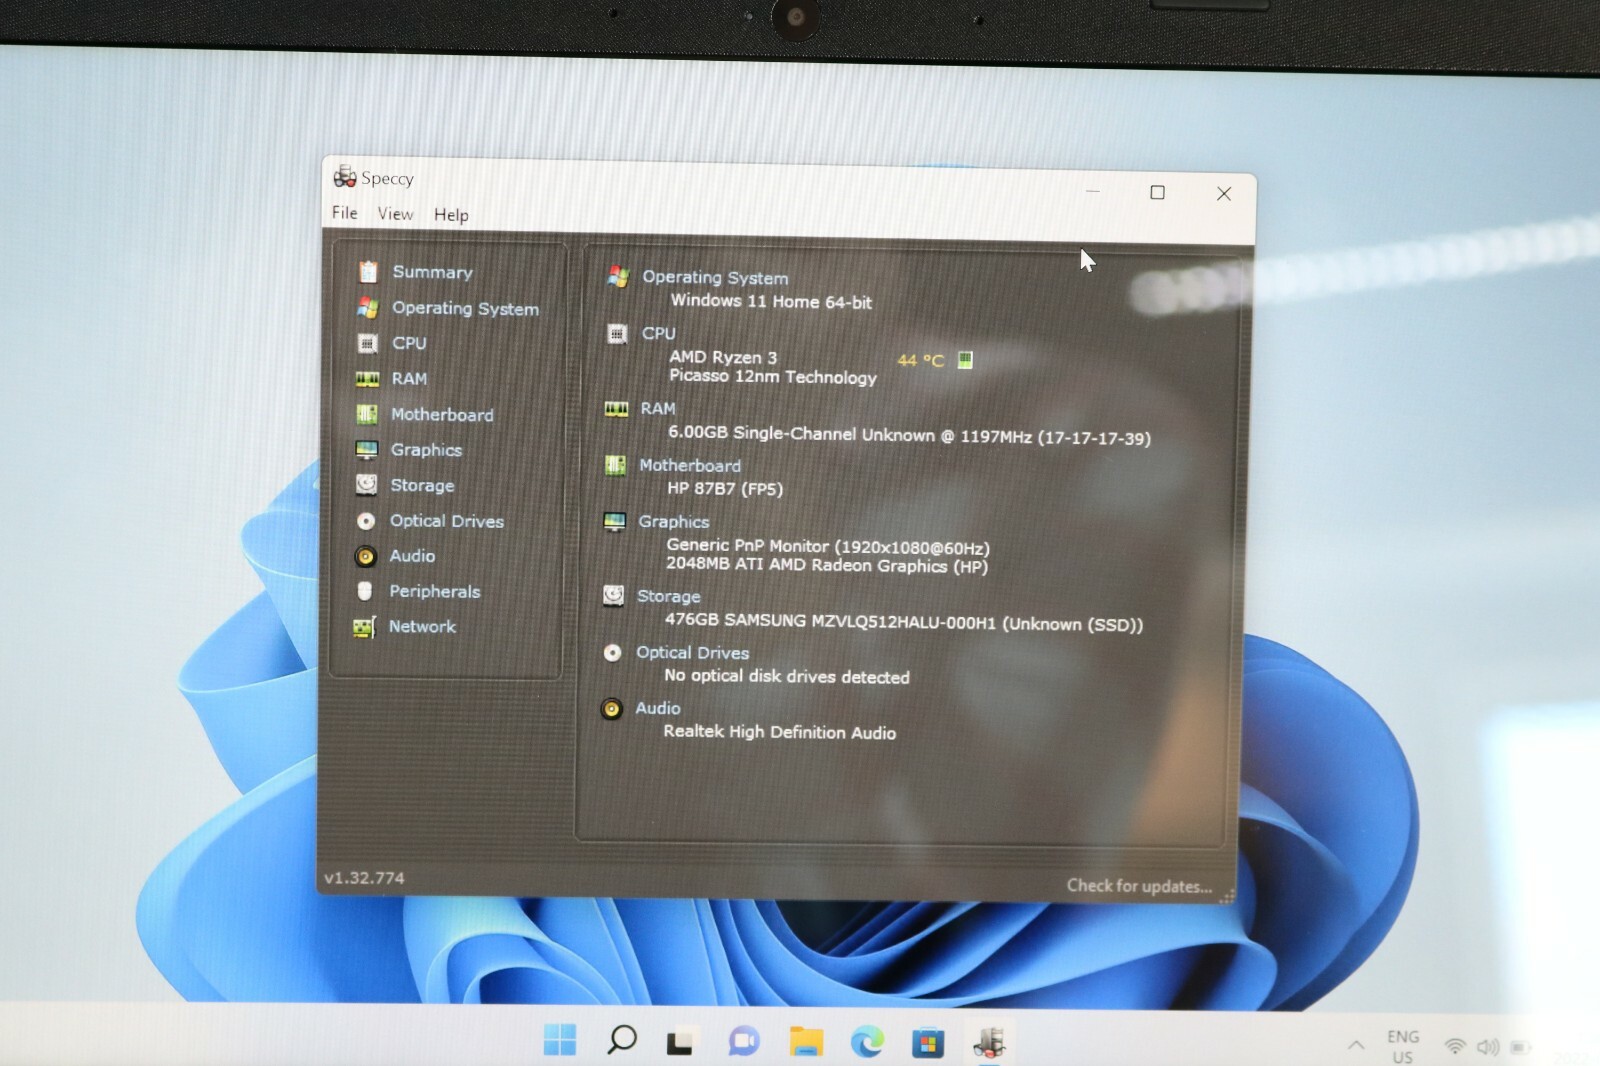Image resolution: width=1600 pixels, height=1066 pixels.
Task: Click the summary panel CPU icon
Action: click(617, 334)
